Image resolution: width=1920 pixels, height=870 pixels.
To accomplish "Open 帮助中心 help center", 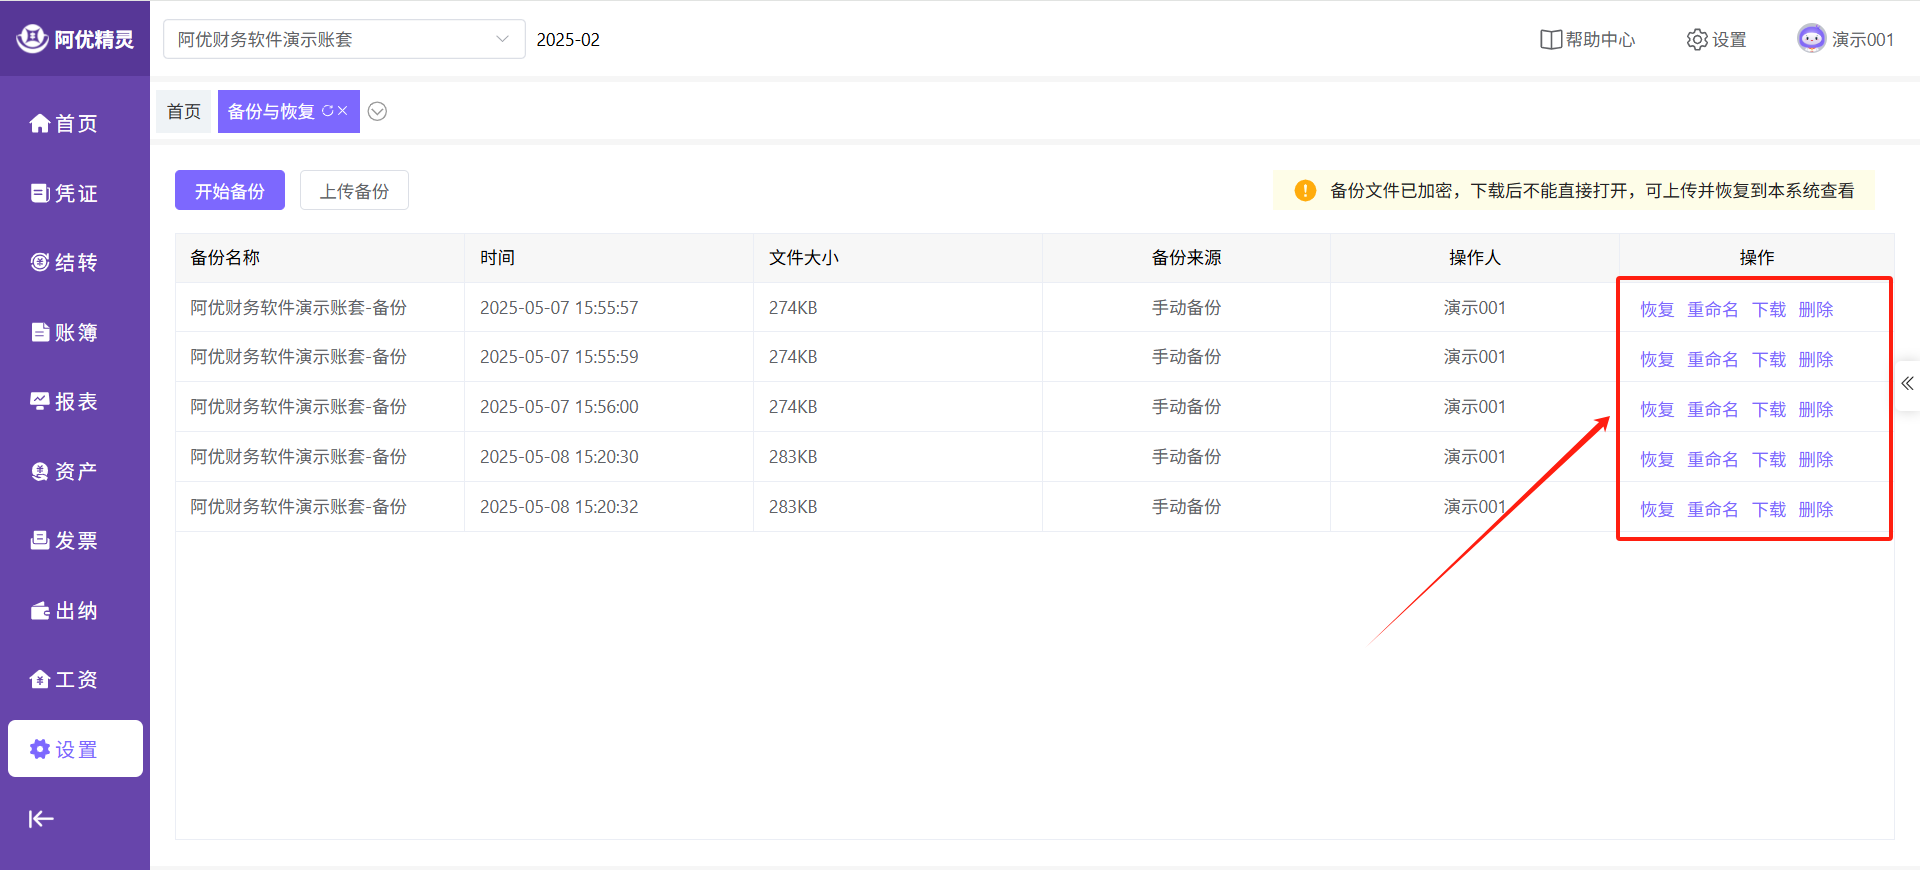I will tap(1587, 40).
